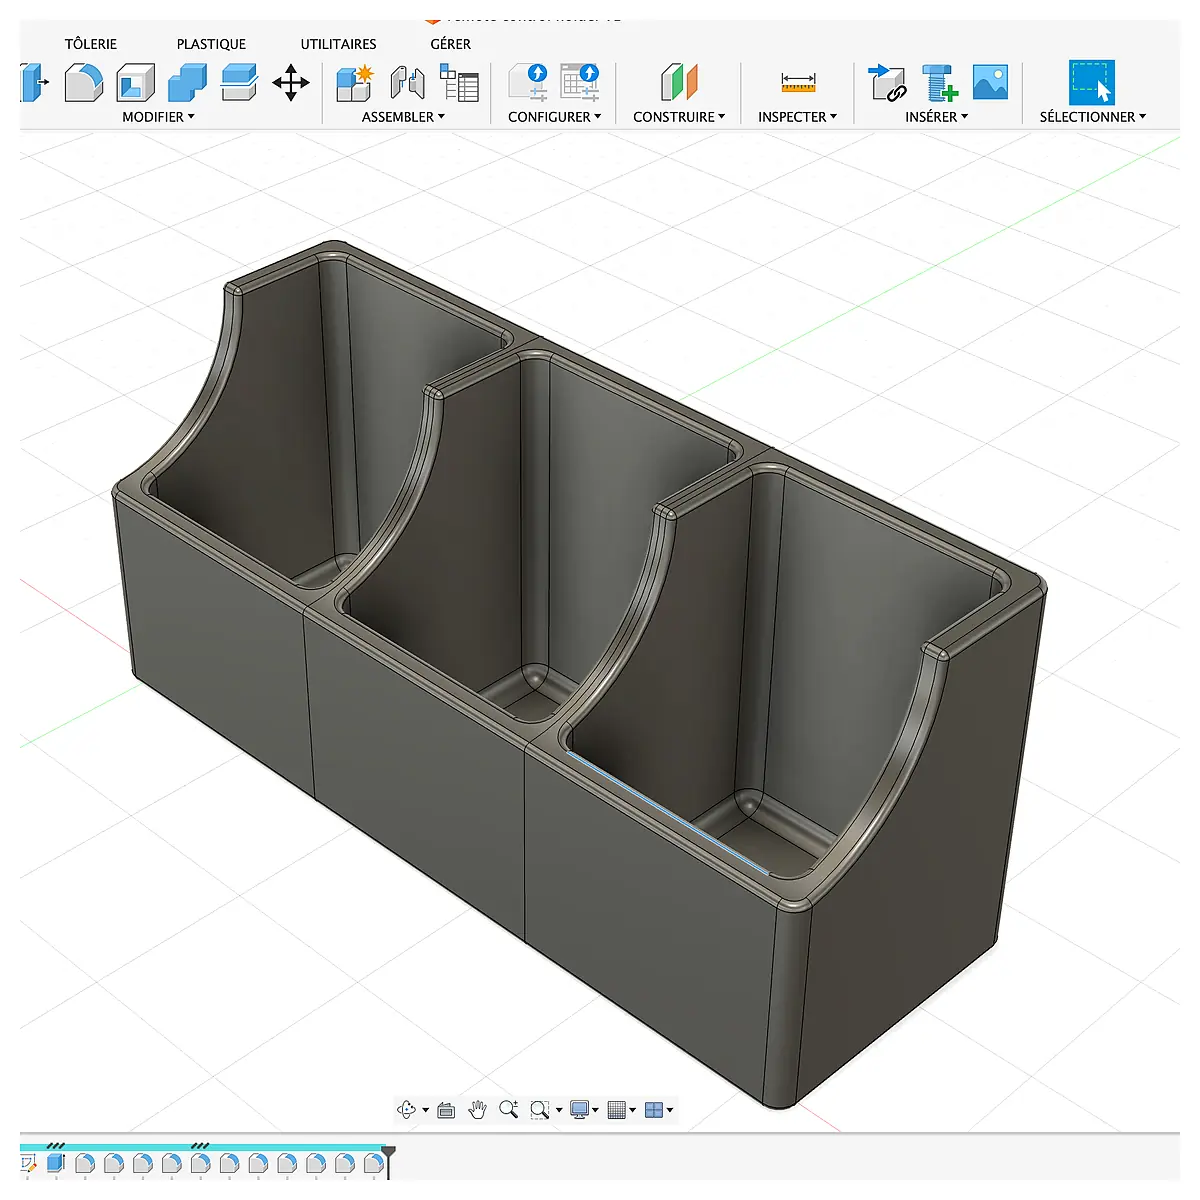Select the extrude feature in timeline

(x=56, y=1163)
